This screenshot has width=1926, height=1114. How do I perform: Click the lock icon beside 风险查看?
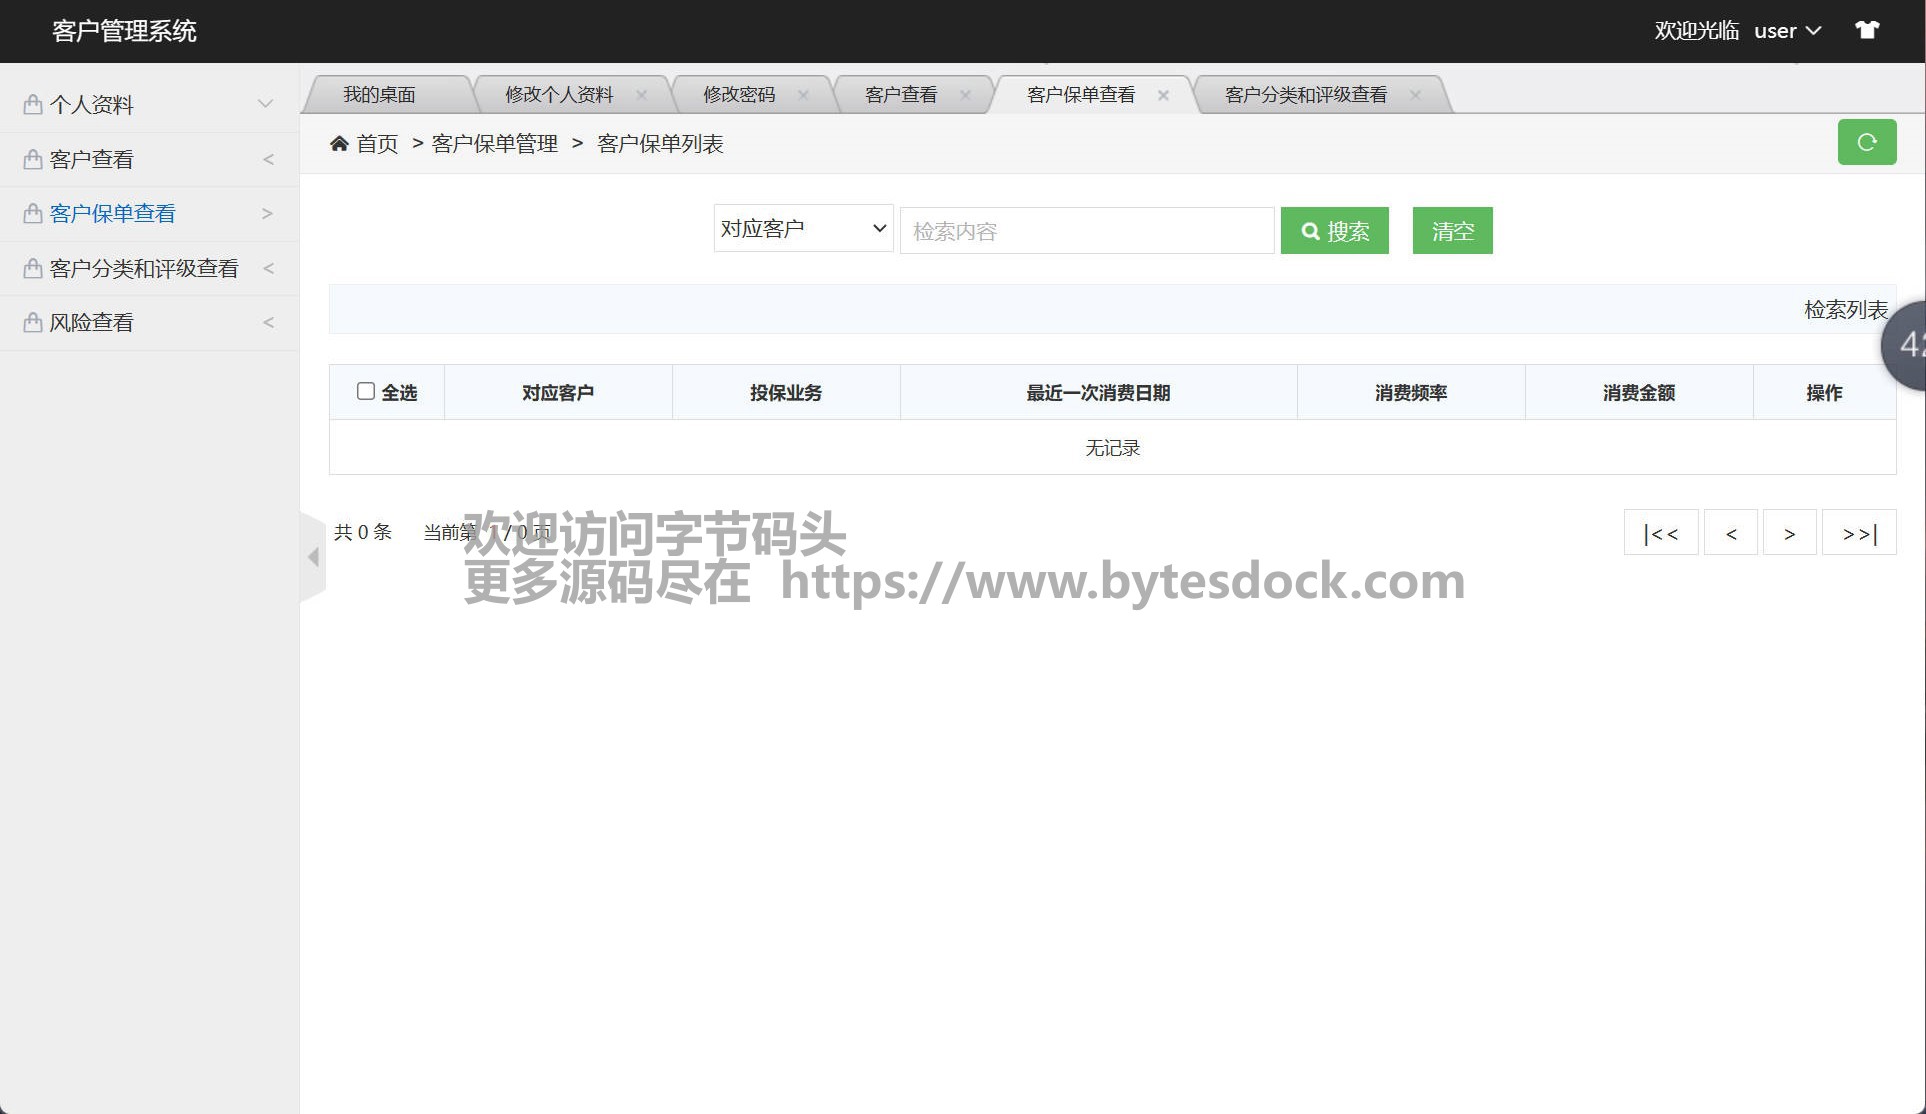(33, 322)
